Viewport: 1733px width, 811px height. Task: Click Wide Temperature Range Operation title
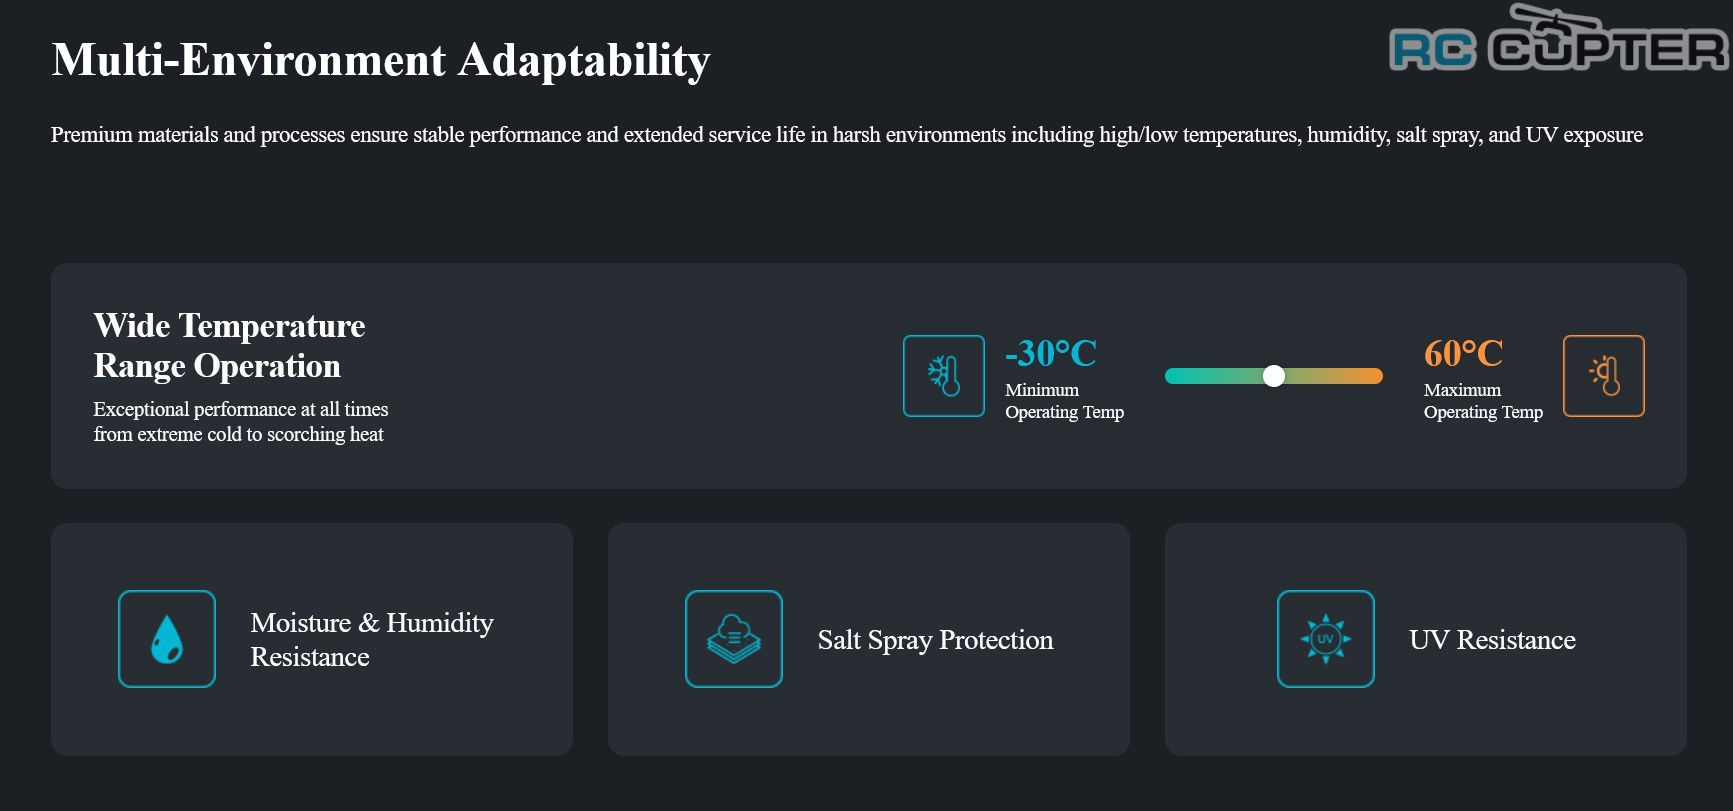tap(229, 346)
